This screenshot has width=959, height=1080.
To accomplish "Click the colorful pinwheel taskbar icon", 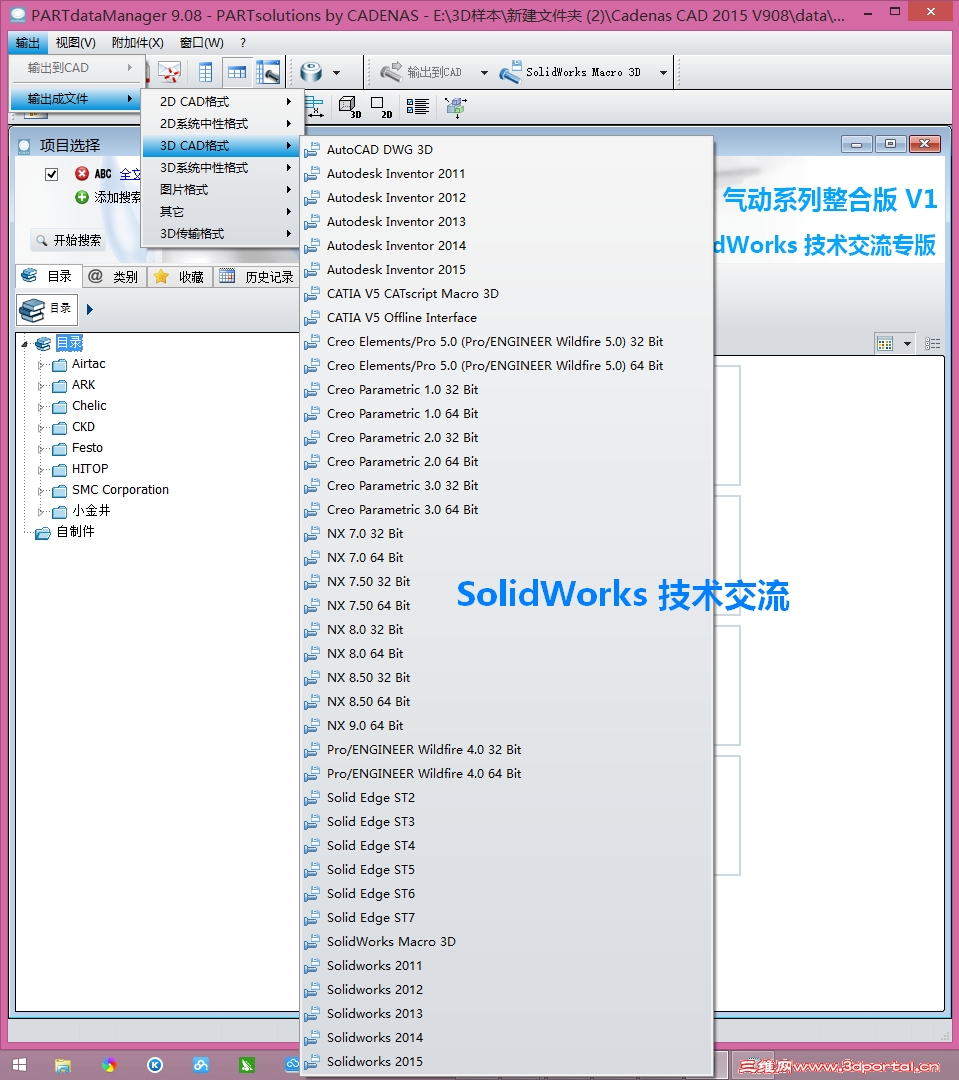I will tap(109, 1065).
